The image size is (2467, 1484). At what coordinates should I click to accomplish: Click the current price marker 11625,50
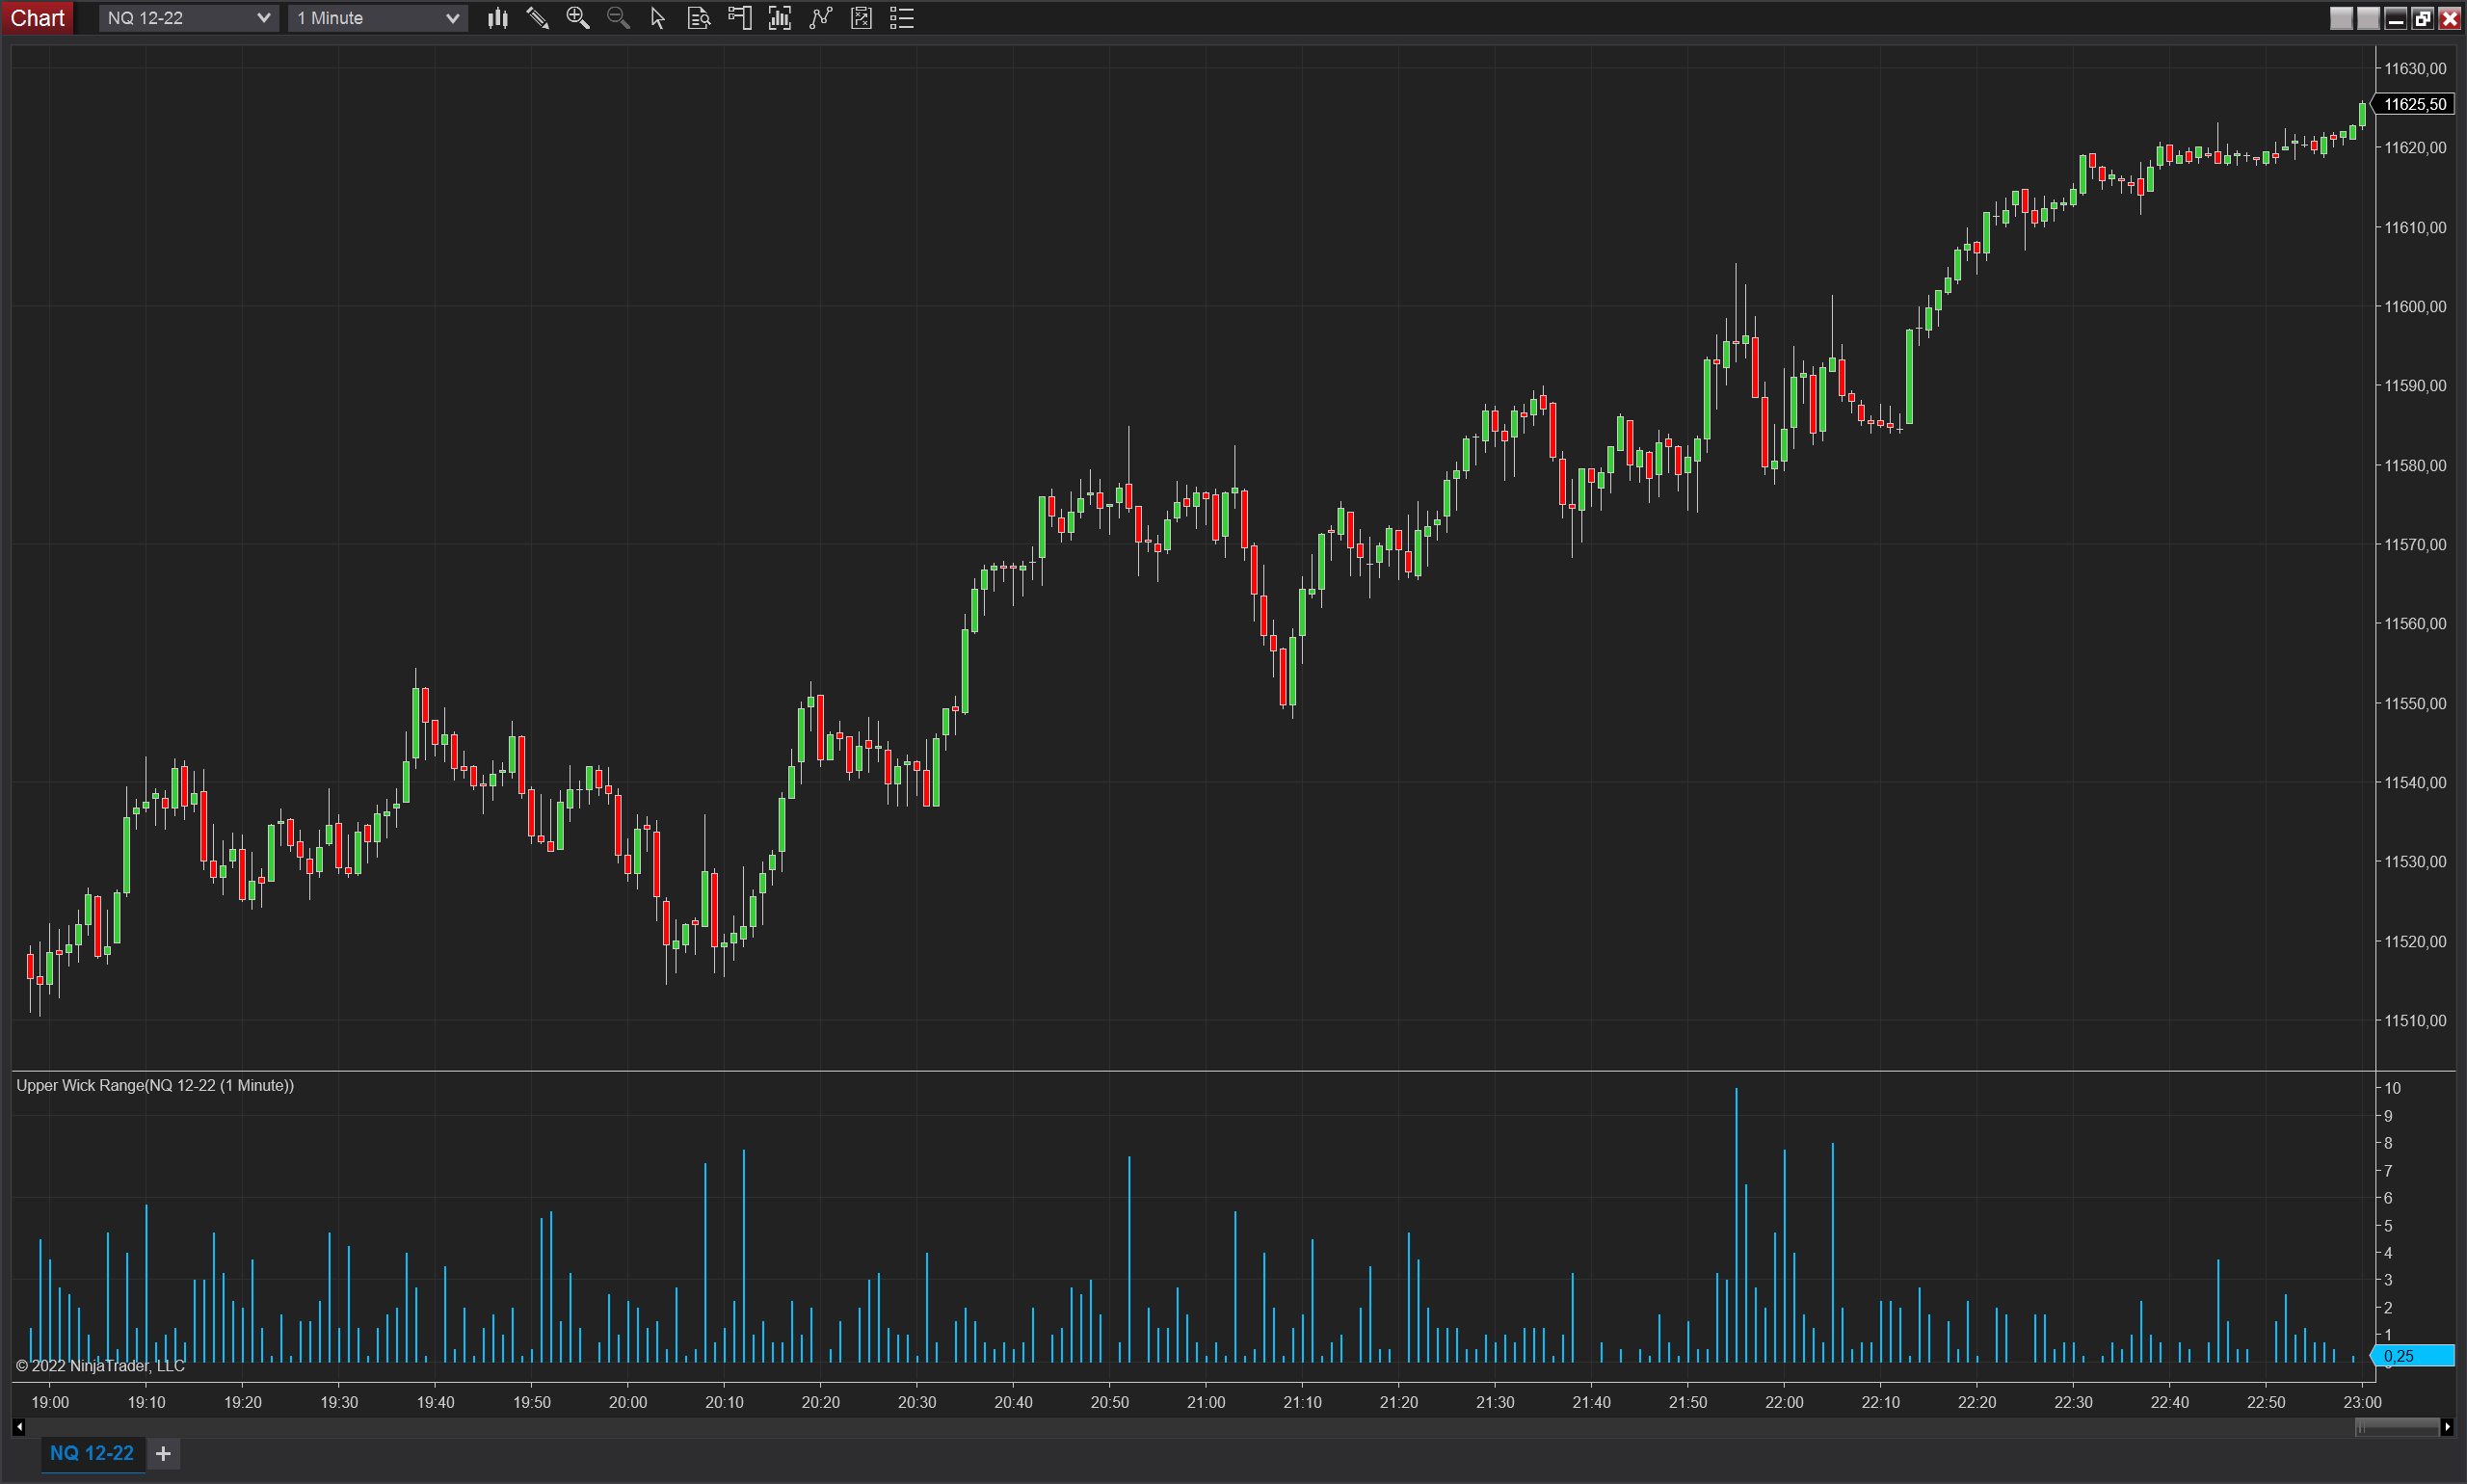tap(2414, 104)
